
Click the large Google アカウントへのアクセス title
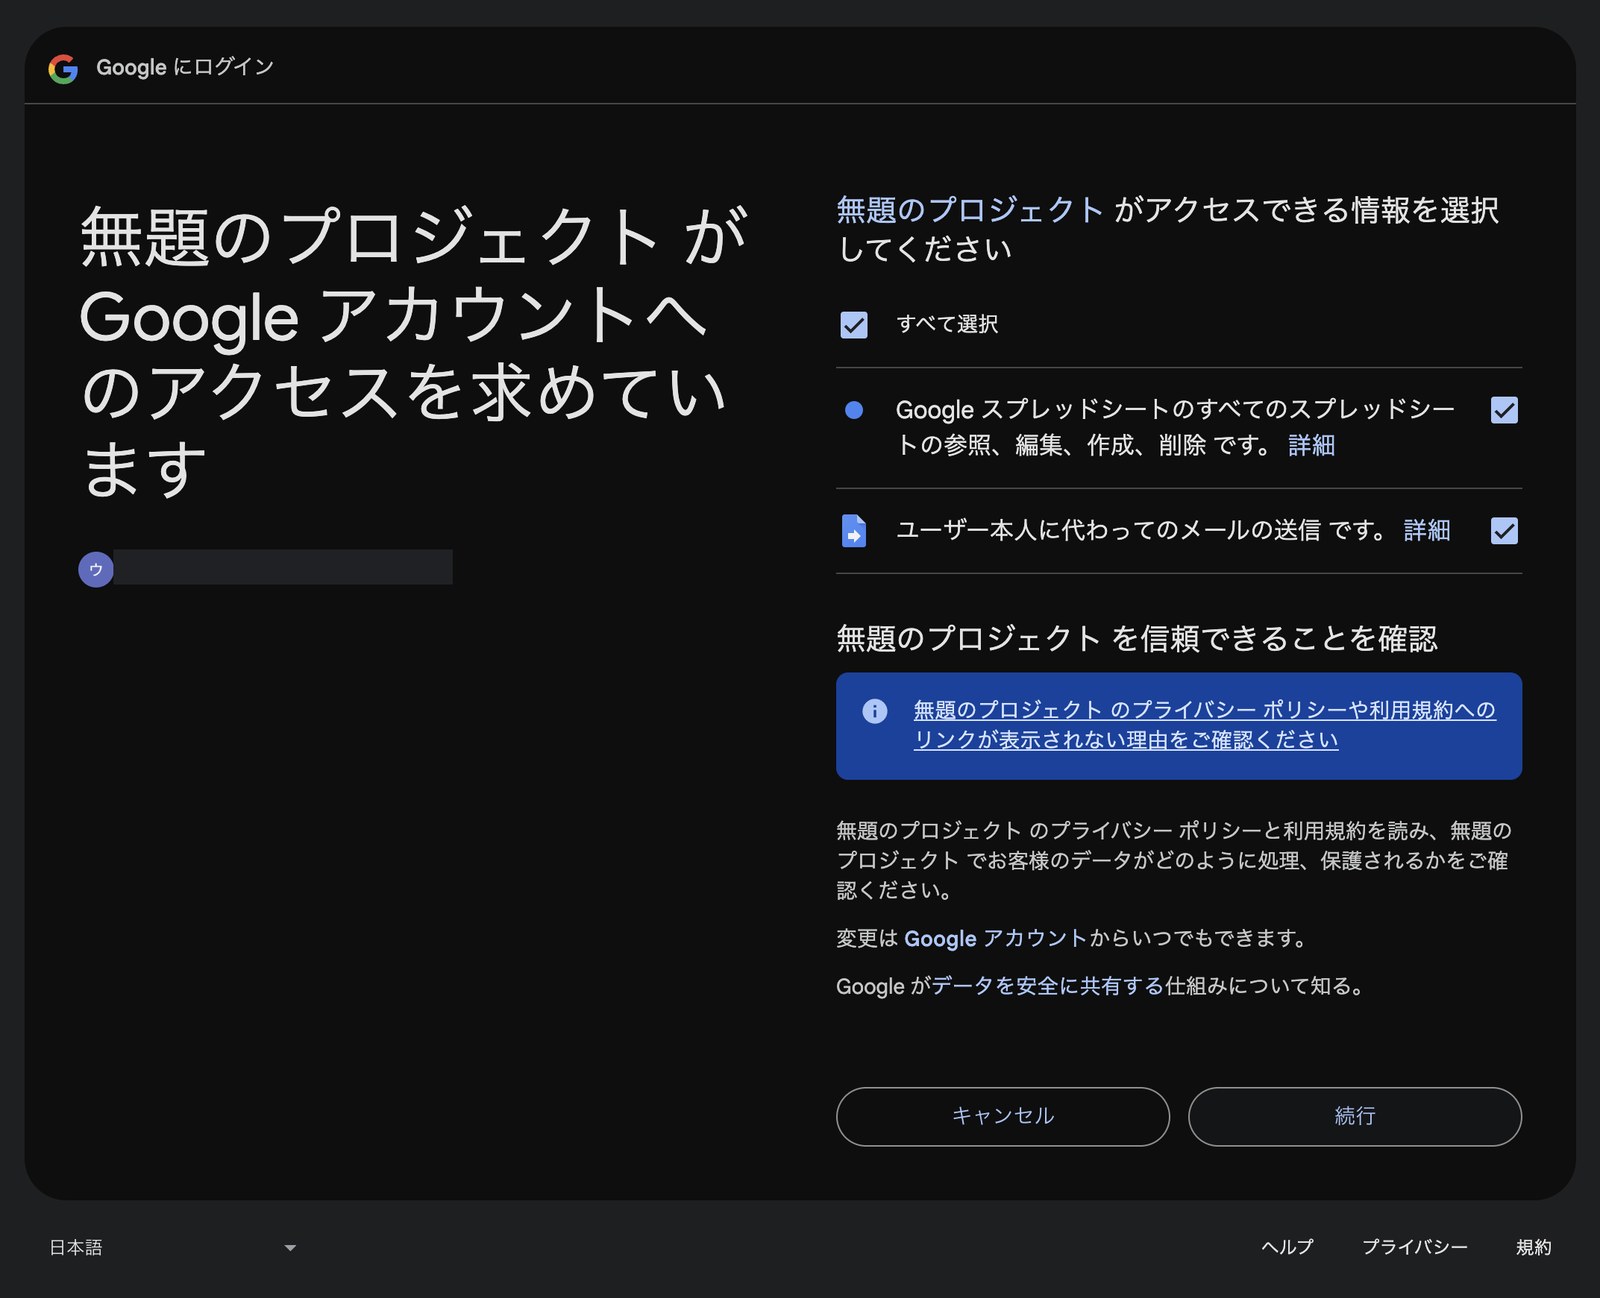412,352
